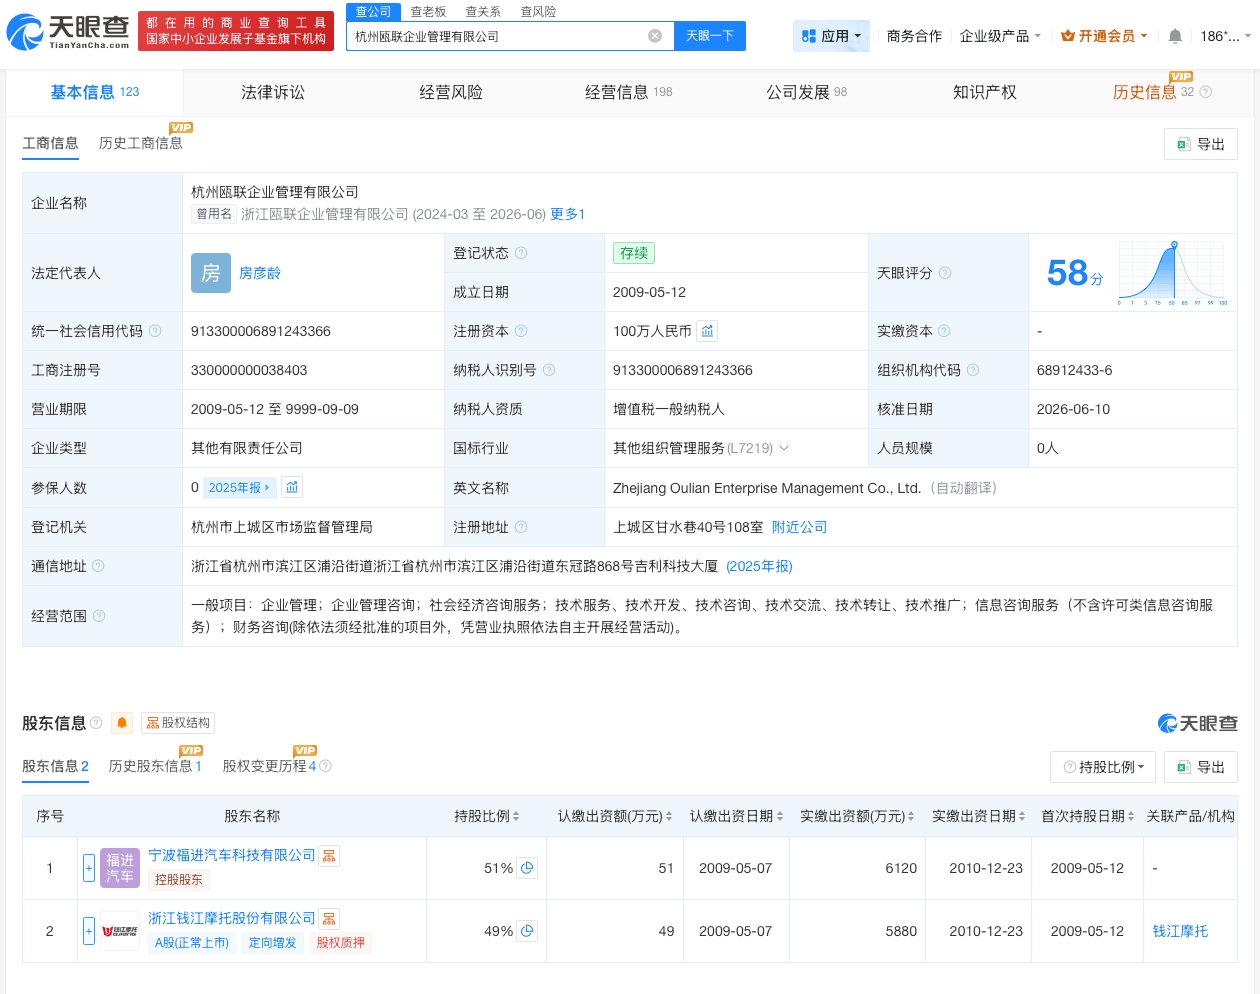Click help icon next to 组织机构代码
Image resolution: width=1260 pixels, height=994 pixels.
[x=973, y=370]
